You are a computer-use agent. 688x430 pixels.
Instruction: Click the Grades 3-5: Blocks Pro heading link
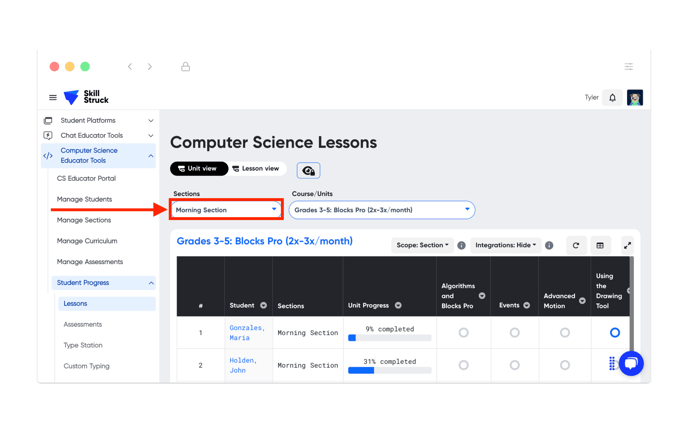pos(265,241)
